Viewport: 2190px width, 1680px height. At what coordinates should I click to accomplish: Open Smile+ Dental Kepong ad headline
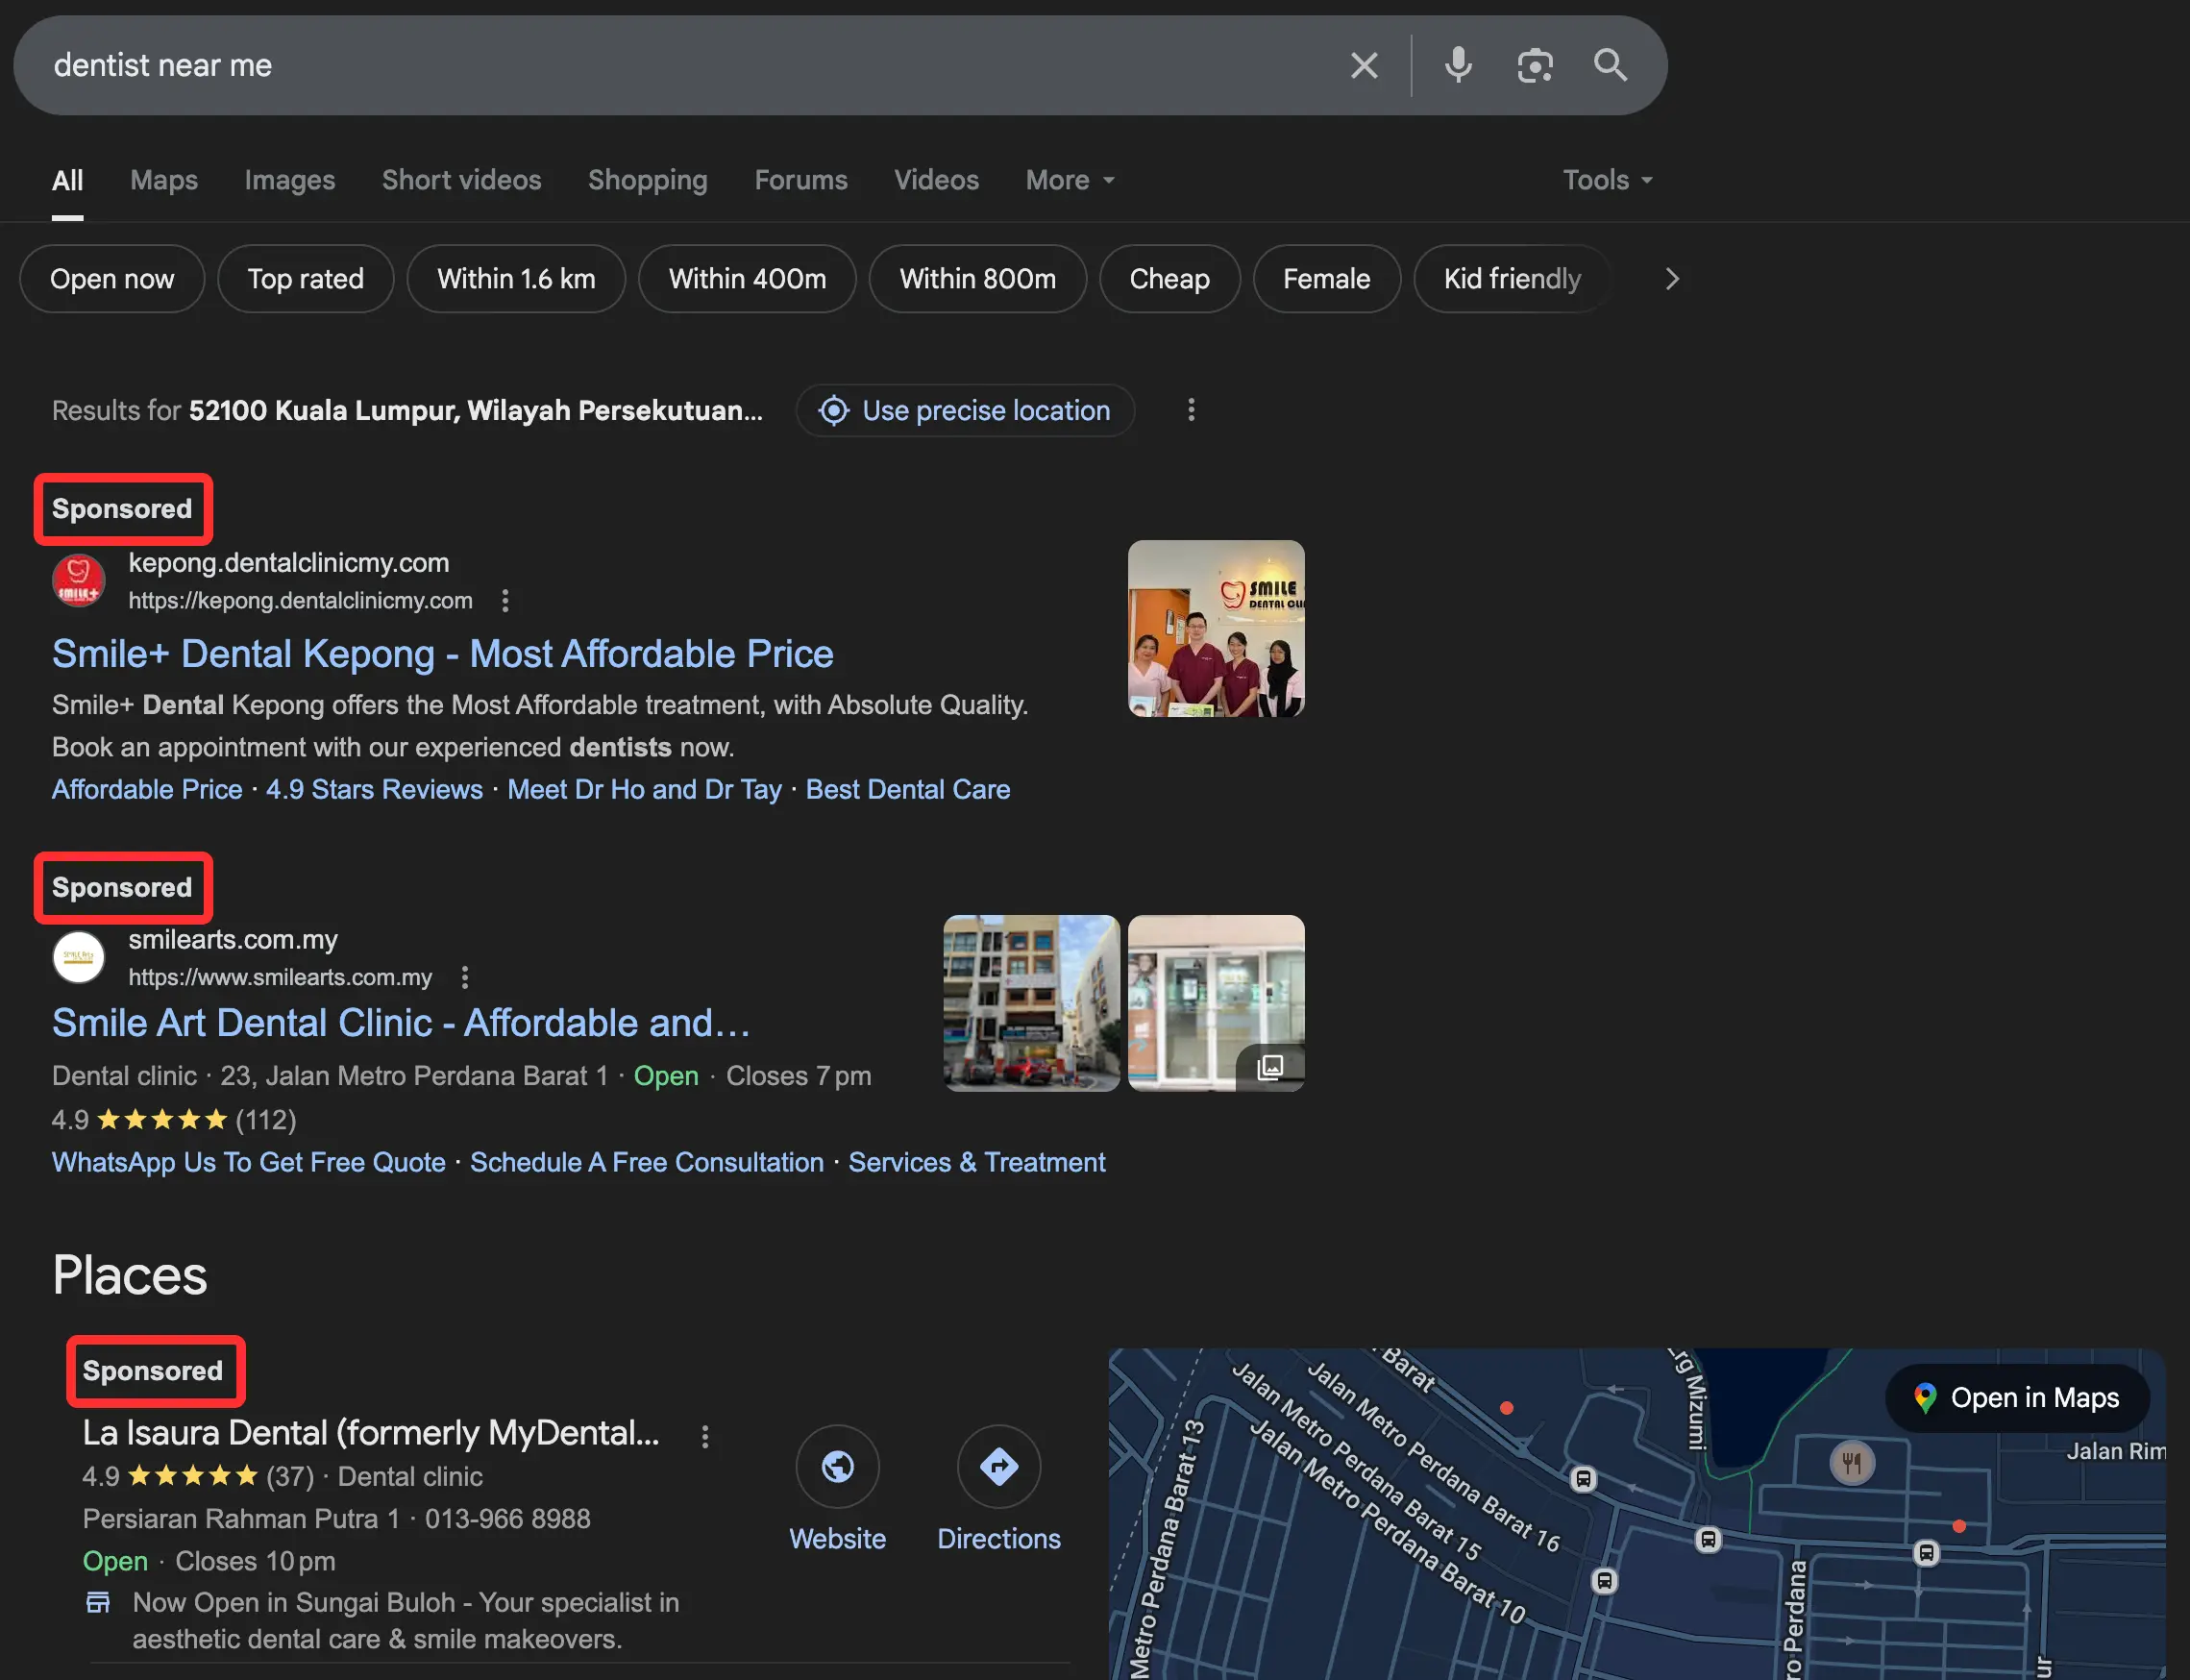pos(442,654)
